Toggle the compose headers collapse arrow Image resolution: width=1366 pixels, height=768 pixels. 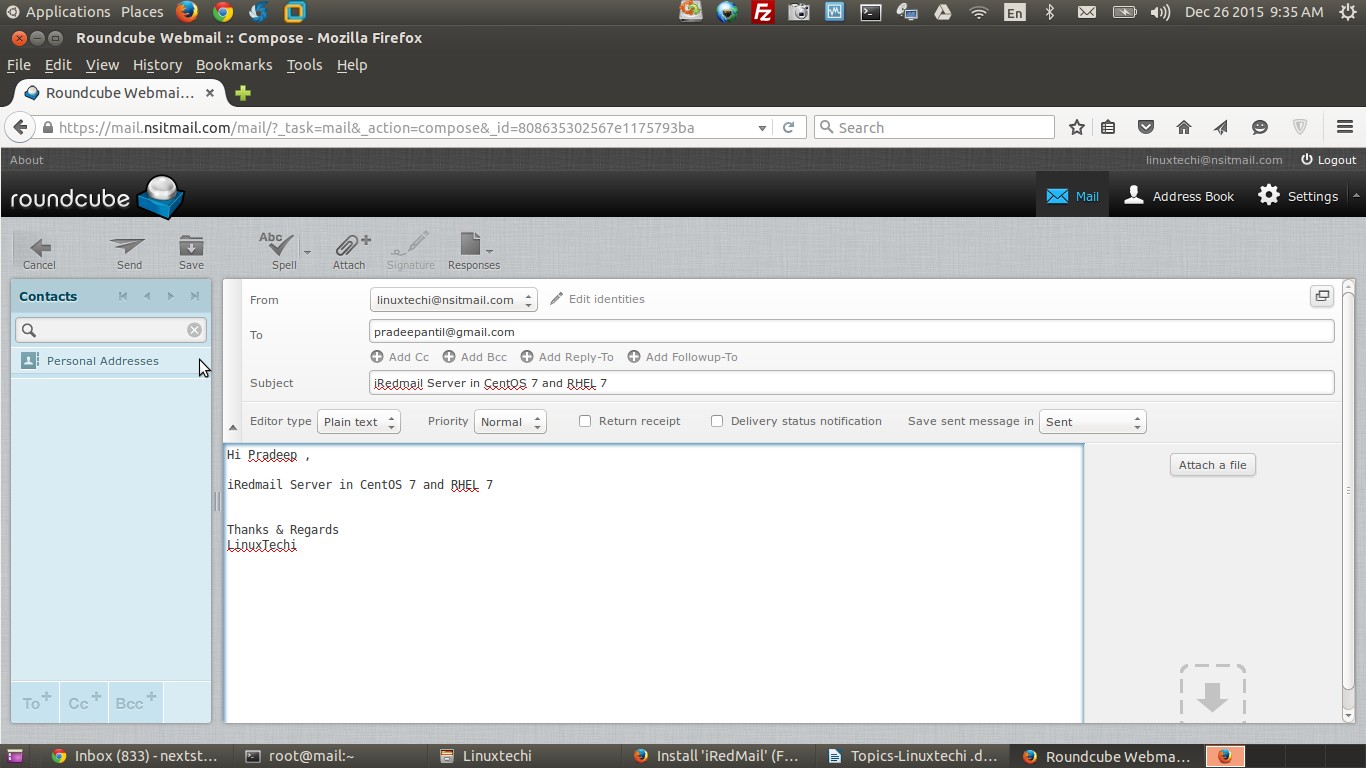point(233,426)
